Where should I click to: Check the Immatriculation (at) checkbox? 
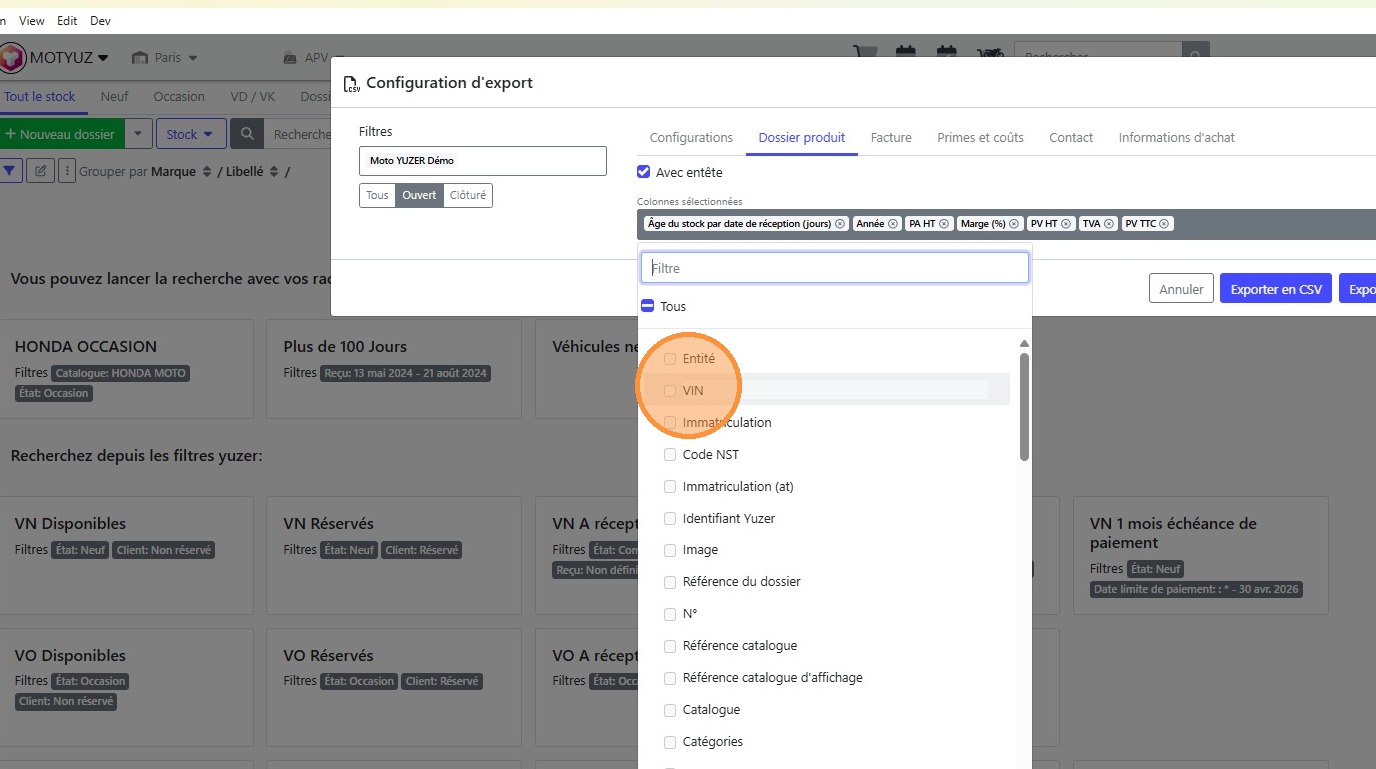click(x=670, y=487)
